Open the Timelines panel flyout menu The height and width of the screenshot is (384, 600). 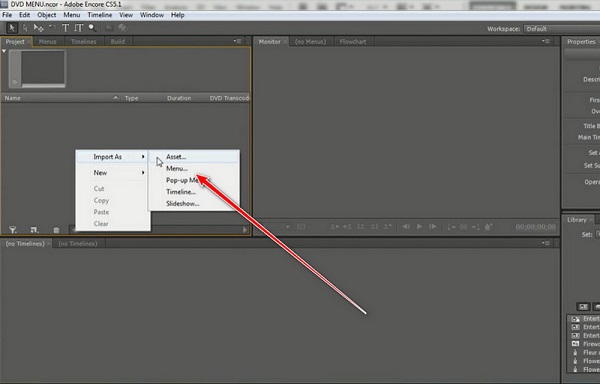click(546, 243)
